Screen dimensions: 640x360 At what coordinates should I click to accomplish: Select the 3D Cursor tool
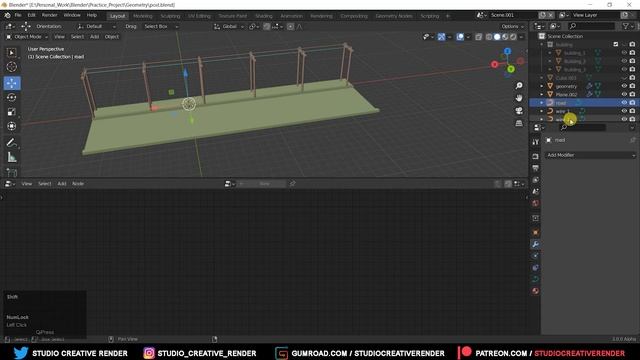[x=11, y=67]
